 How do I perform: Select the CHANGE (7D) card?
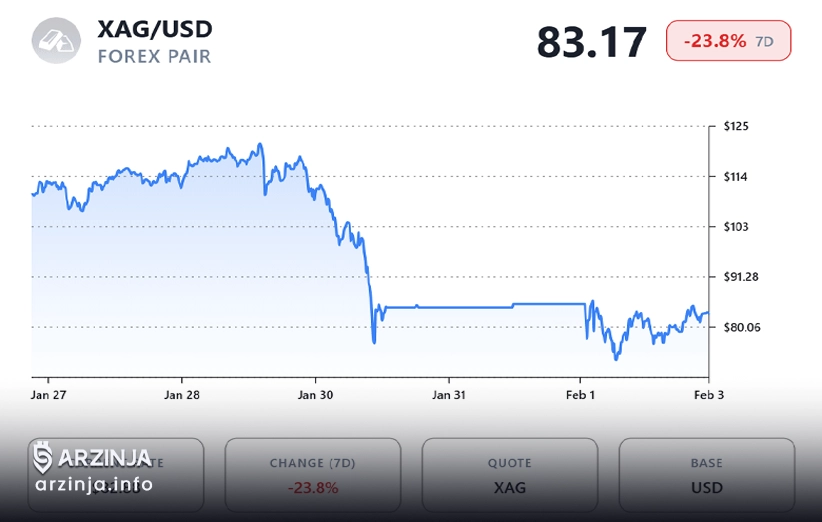(312, 475)
